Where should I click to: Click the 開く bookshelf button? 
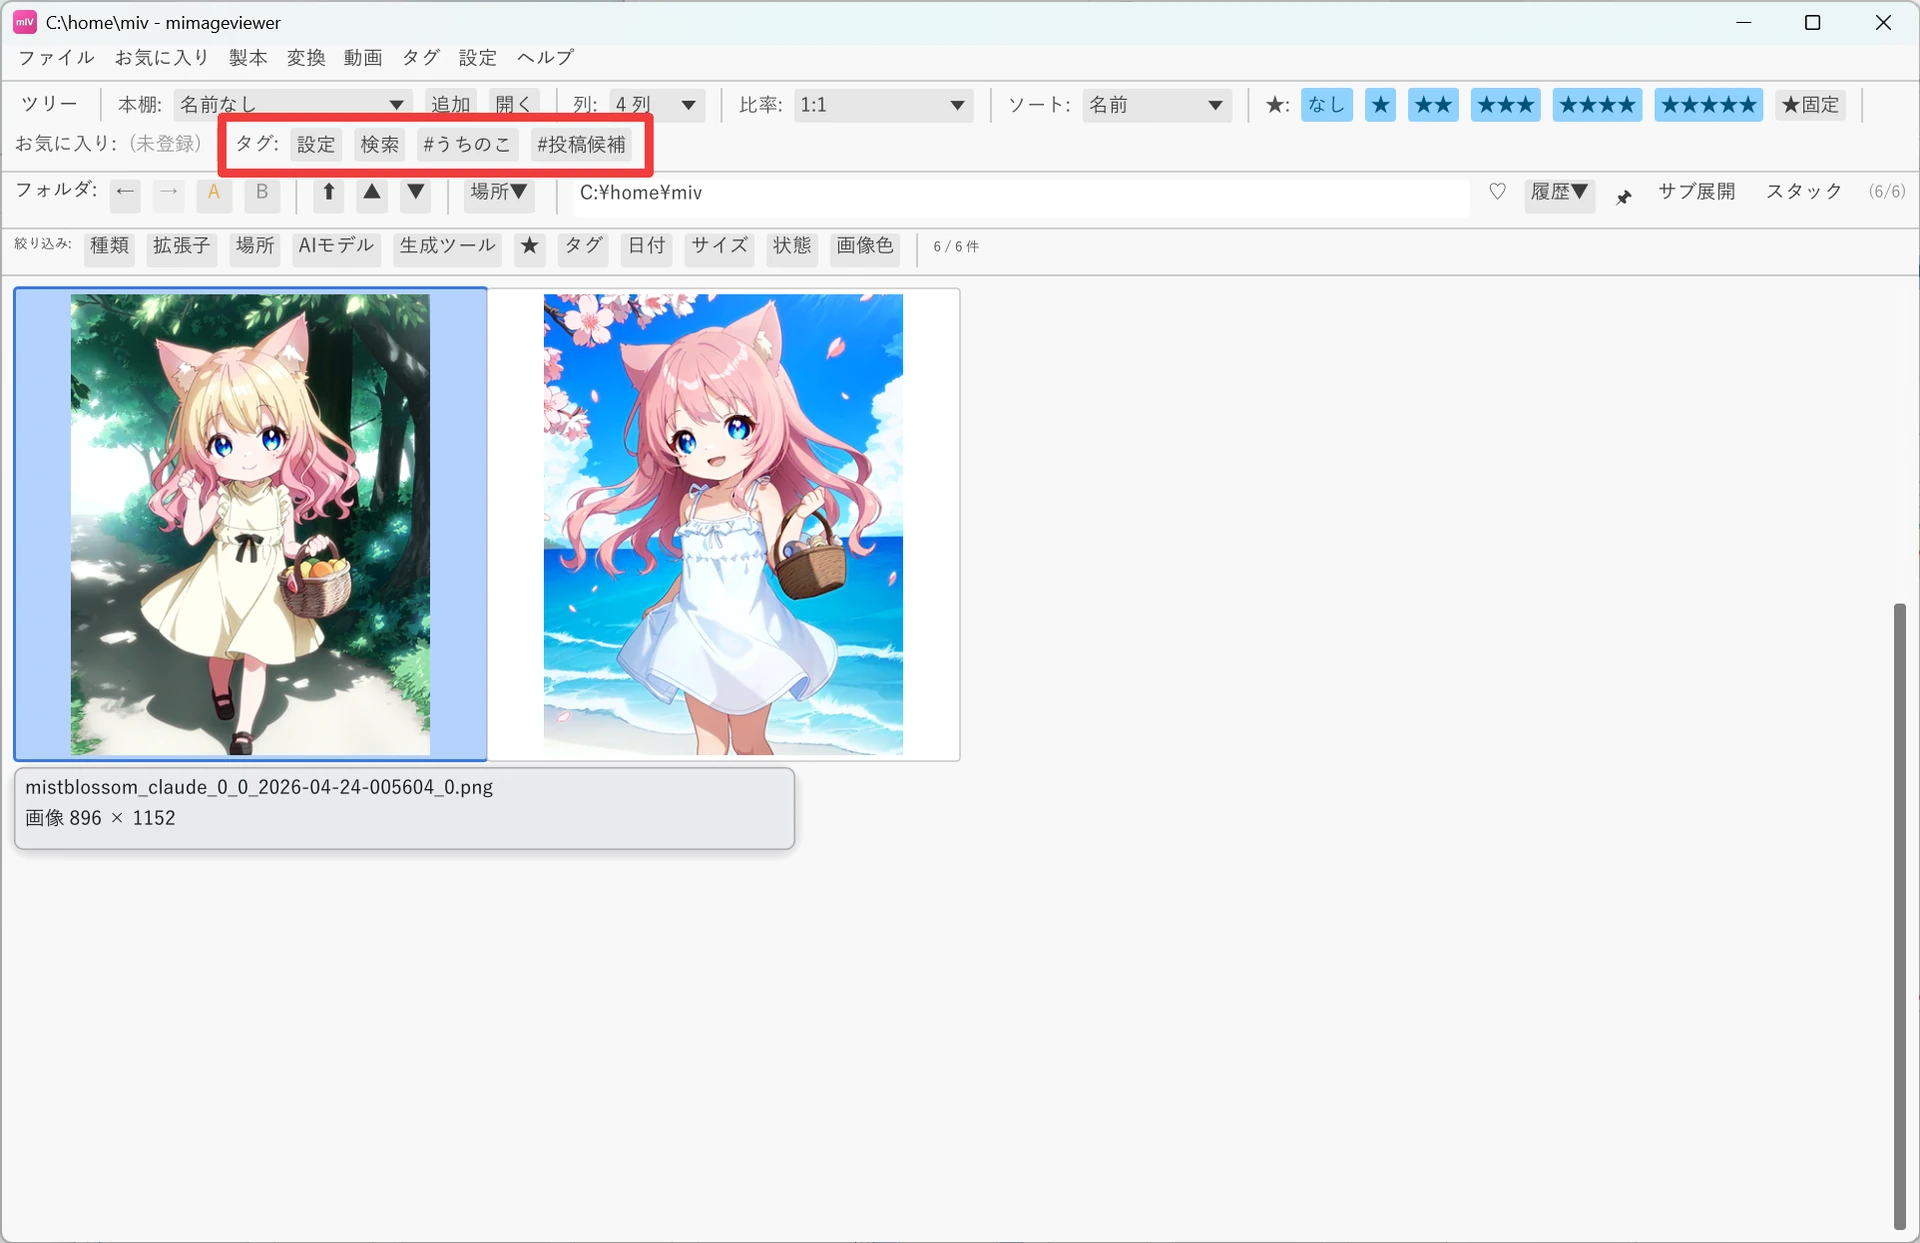pyautogui.click(x=514, y=104)
